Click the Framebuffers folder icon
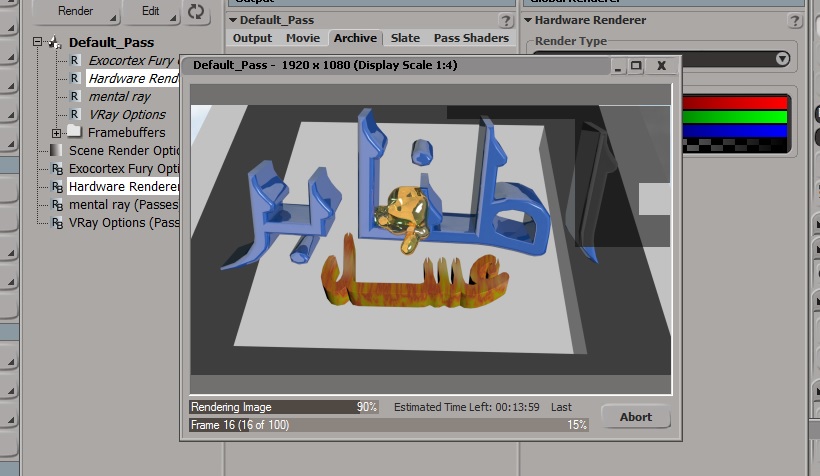This screenshot has height=476, width=820. point(74,131)
